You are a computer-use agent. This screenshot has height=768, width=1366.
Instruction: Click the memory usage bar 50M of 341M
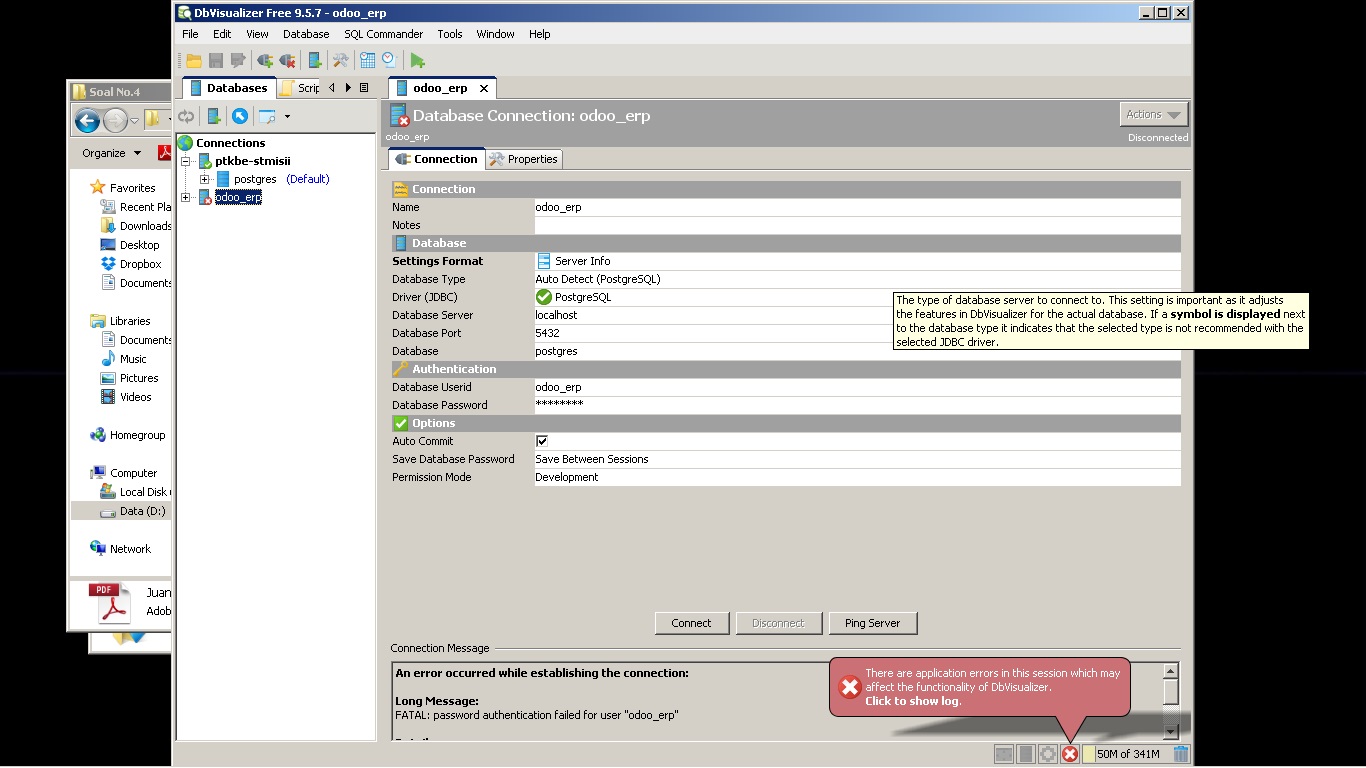pyautogui.click(x=1126, y=754)
